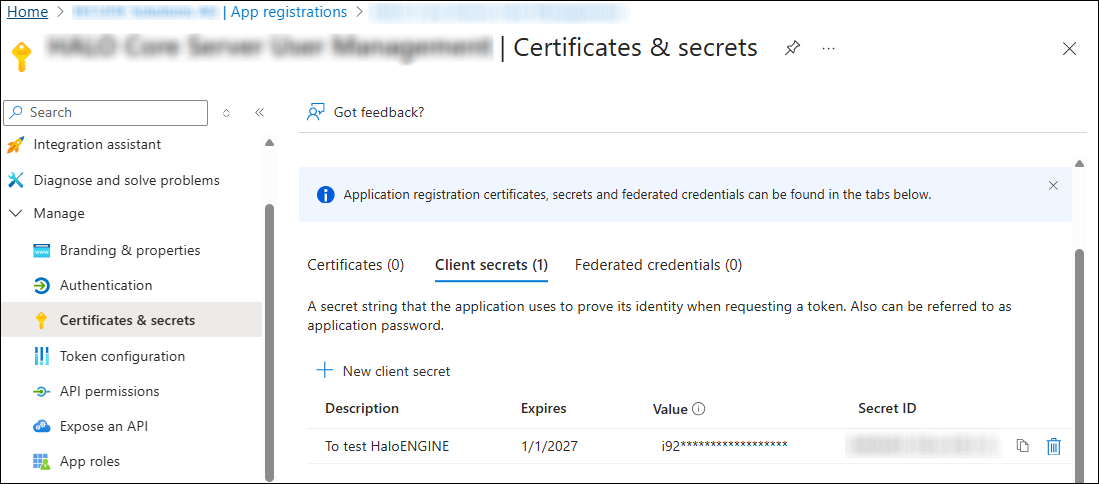The width and height of the screenshot is (1099, 484).
Task: Click the blue info icon in banner
Action: click(326, 195)
